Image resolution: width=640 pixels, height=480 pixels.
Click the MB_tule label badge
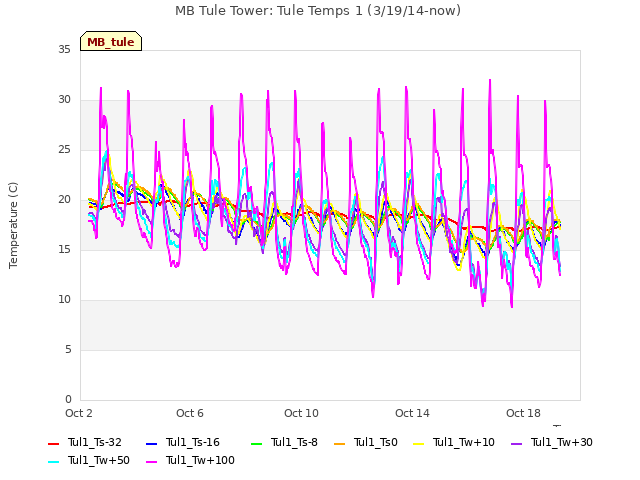point(111,41)
